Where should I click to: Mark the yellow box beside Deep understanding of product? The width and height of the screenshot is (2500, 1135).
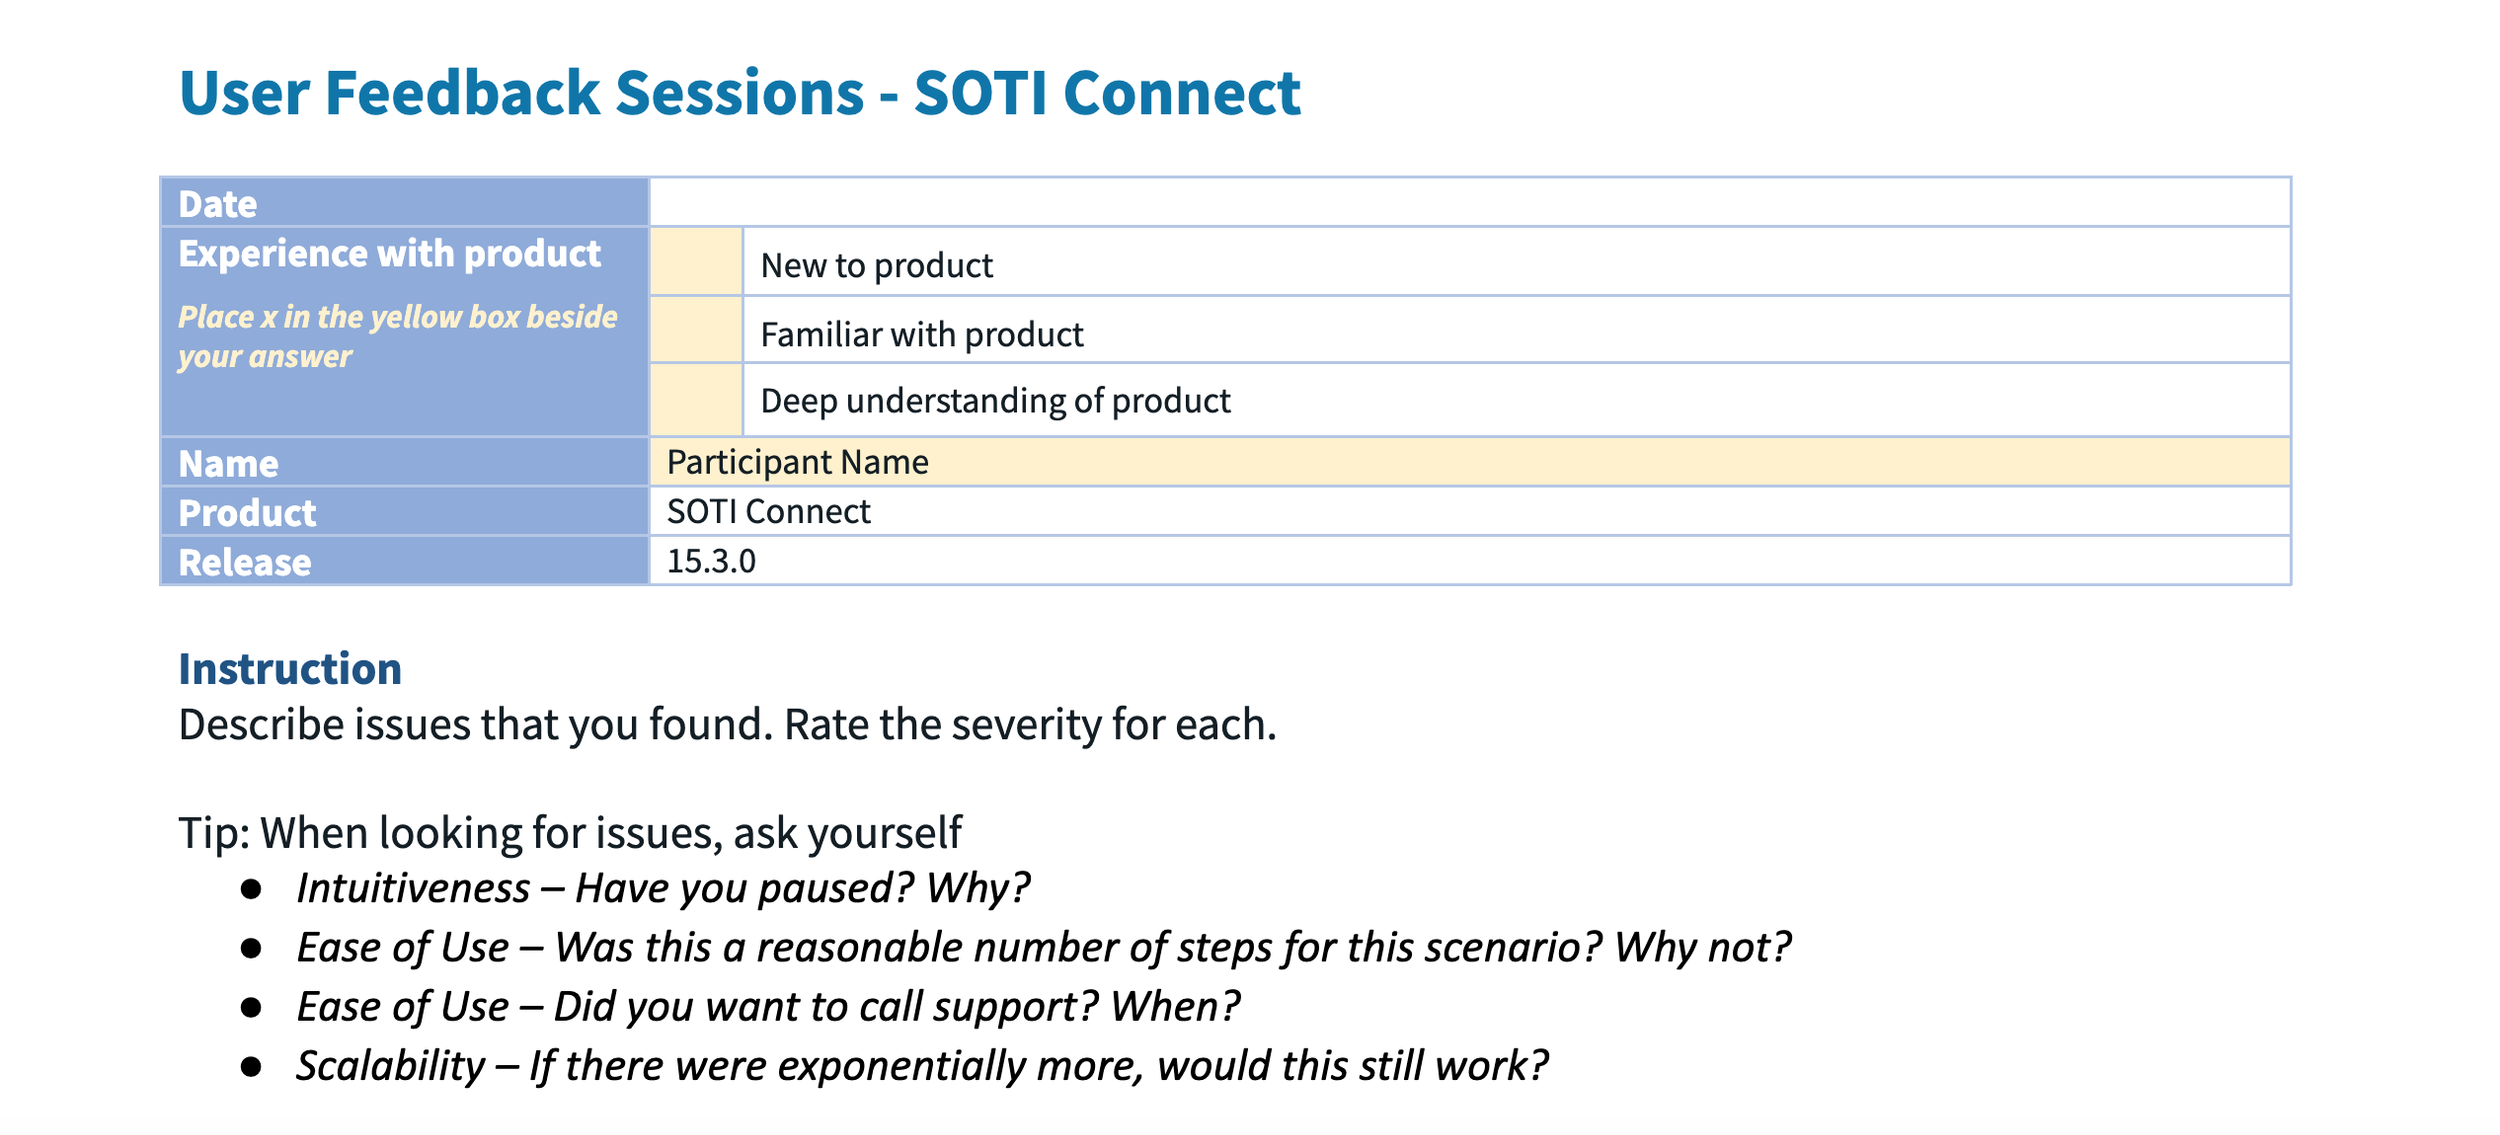(695, 400)
